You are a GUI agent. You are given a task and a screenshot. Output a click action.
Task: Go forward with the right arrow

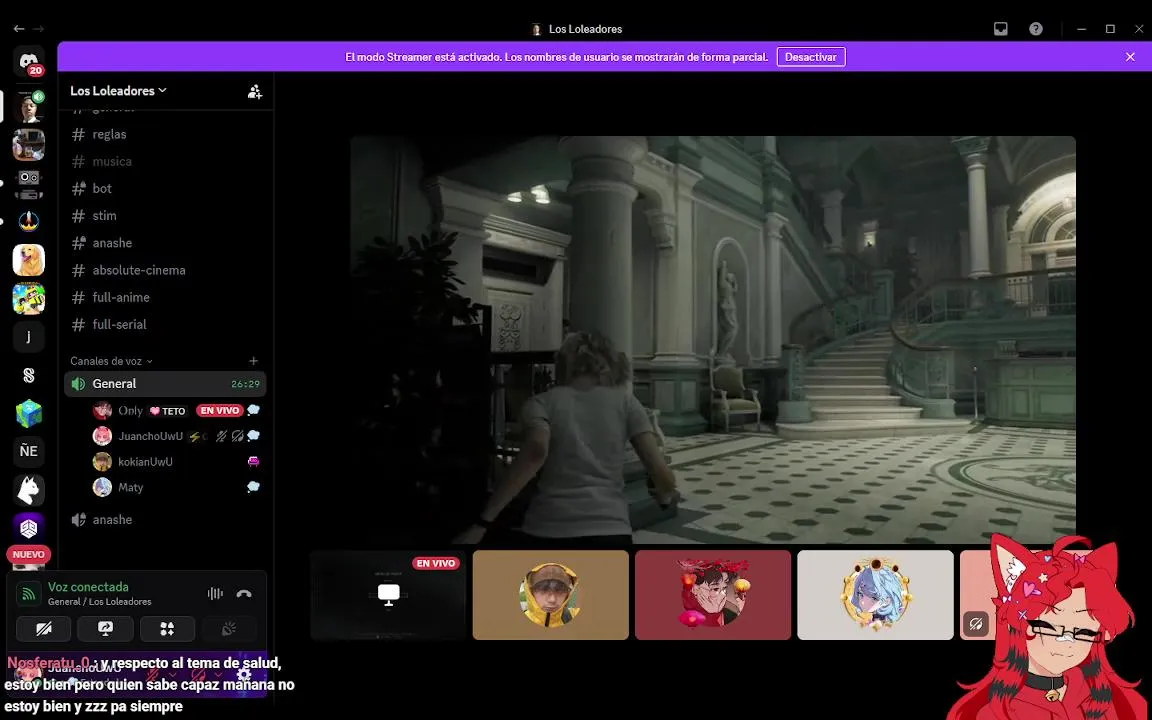tap(38, 29)
